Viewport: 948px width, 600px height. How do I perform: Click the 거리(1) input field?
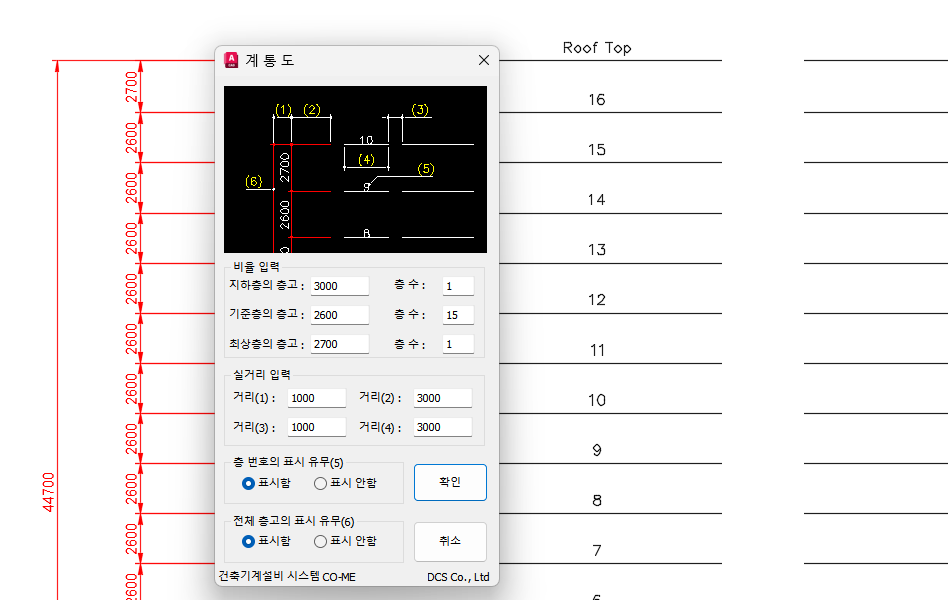tap(316, 398)
